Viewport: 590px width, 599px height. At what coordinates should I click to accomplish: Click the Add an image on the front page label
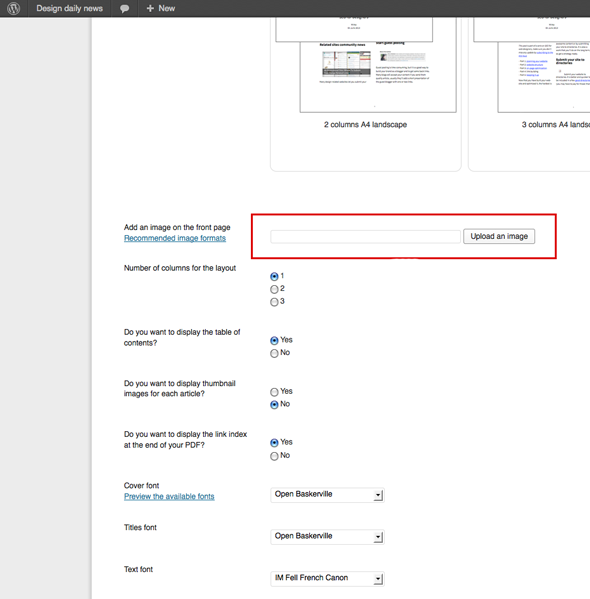click(177, 227)
